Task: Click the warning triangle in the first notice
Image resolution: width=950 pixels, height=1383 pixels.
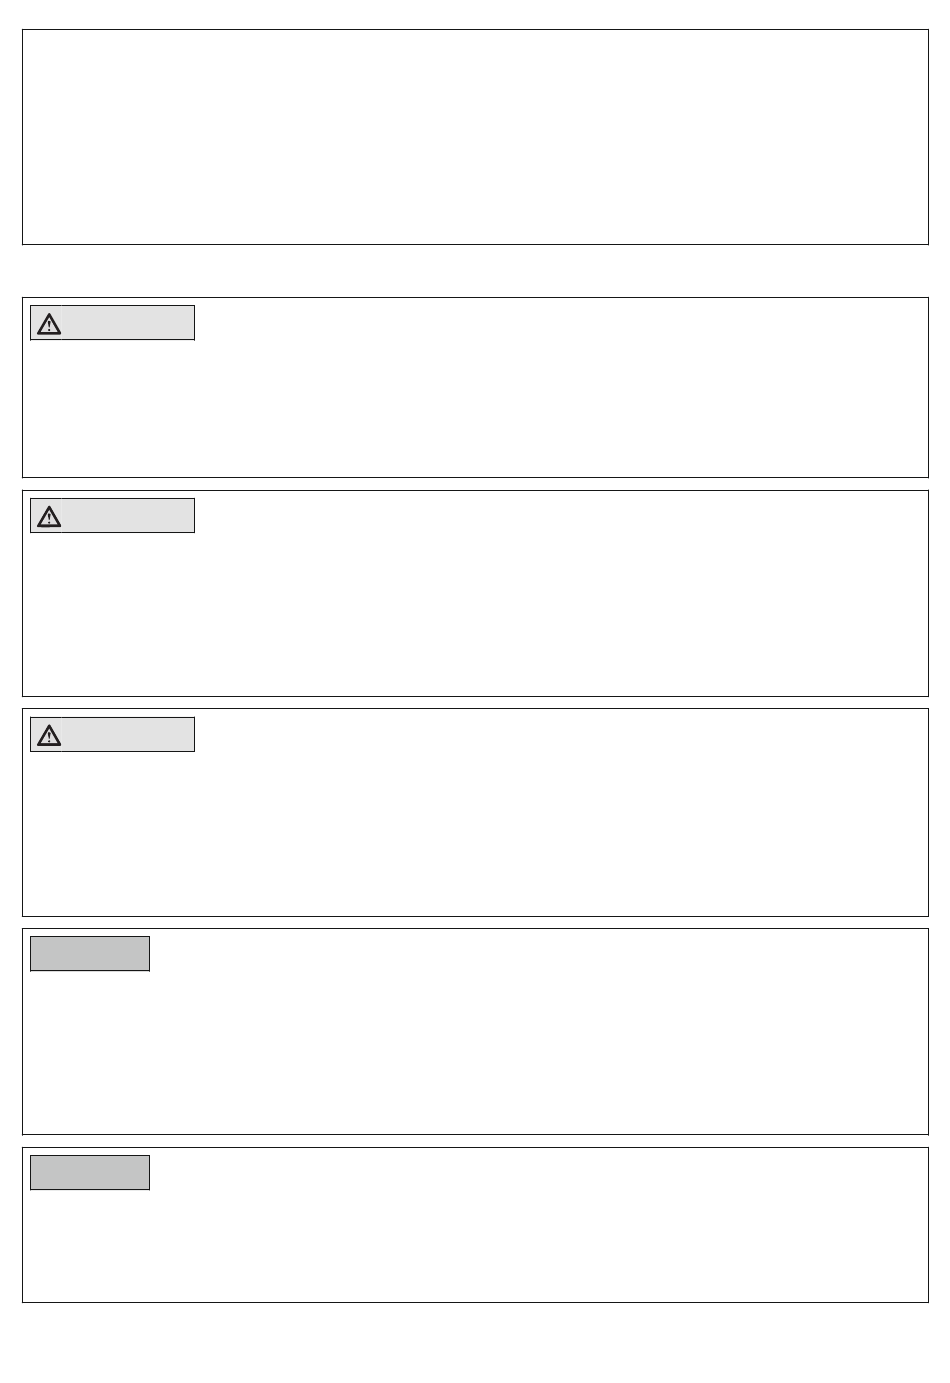Action: click(49, 324)
